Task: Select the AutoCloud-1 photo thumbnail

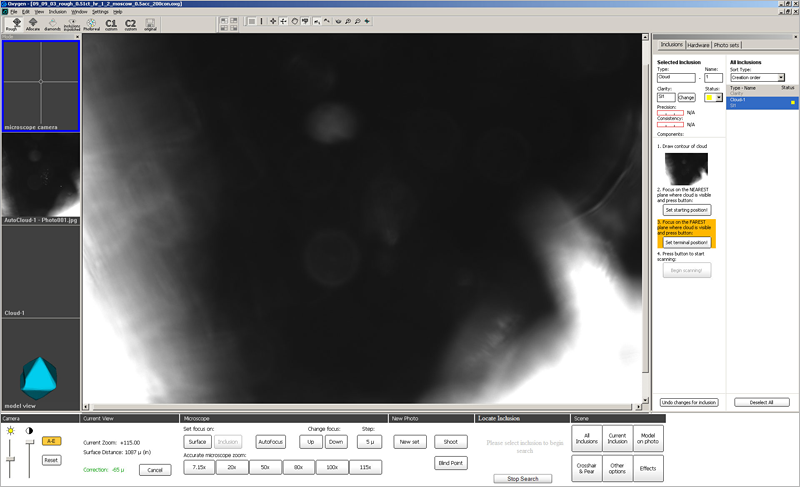Action: [41, 180]
